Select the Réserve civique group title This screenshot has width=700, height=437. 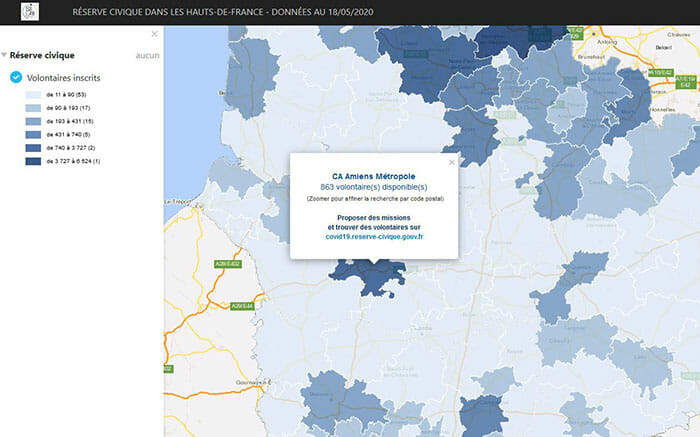tap(42, 56)
